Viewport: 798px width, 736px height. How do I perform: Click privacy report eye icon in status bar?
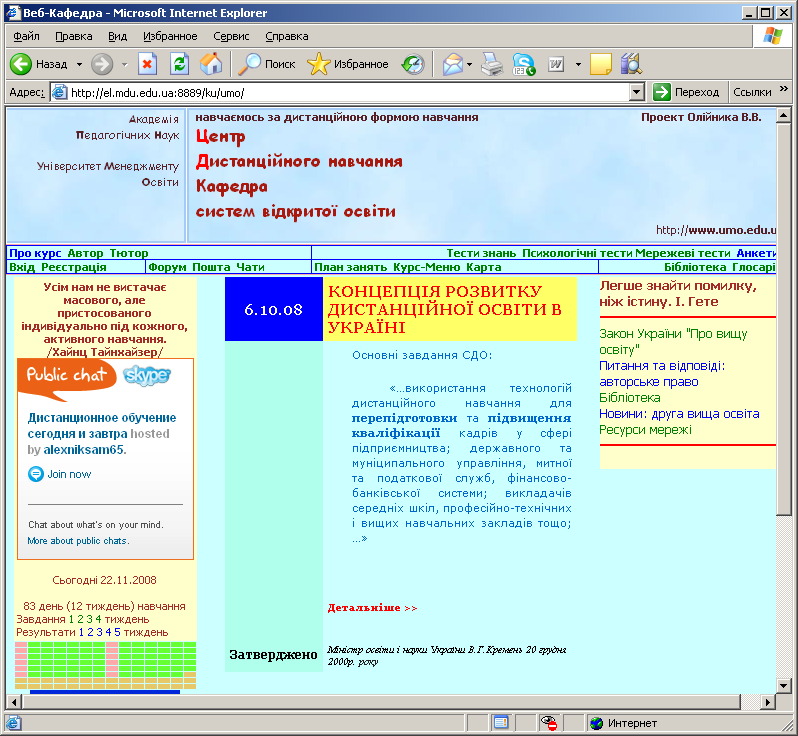click(548, 722)
